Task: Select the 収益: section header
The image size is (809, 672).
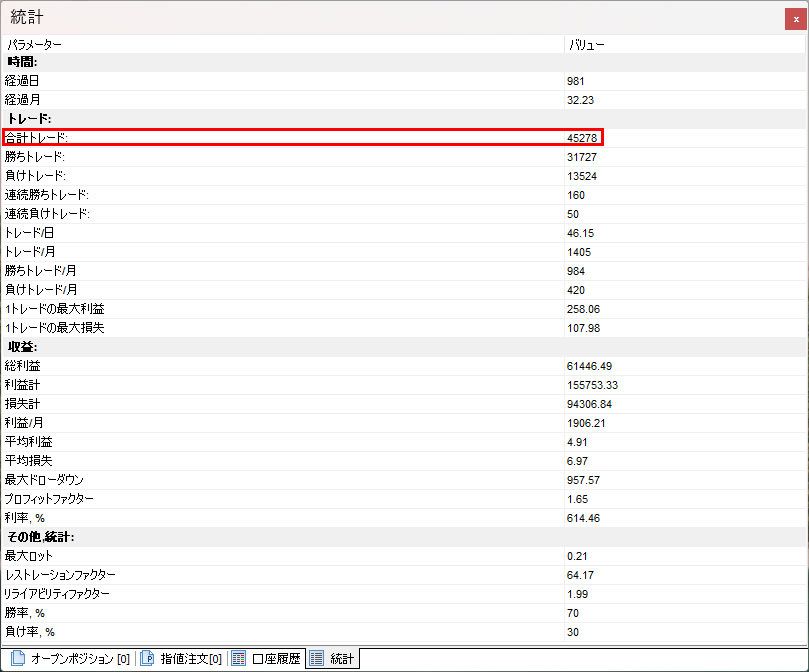Action: [22, 347]
